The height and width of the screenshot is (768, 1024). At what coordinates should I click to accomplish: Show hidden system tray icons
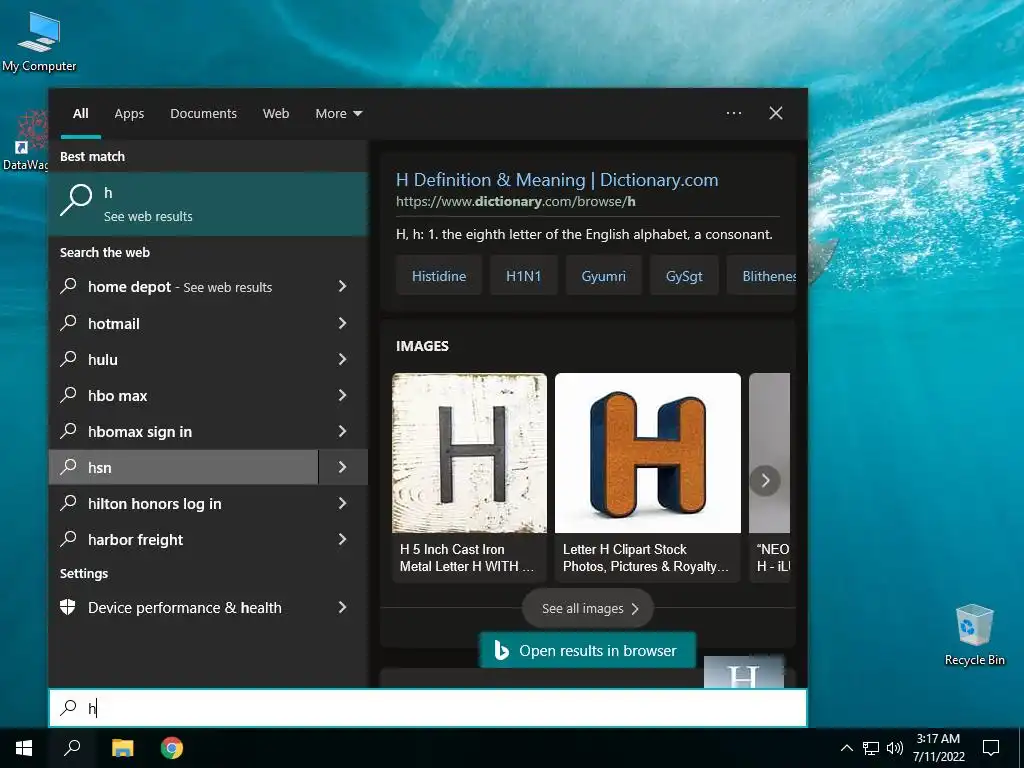[846, 748]
